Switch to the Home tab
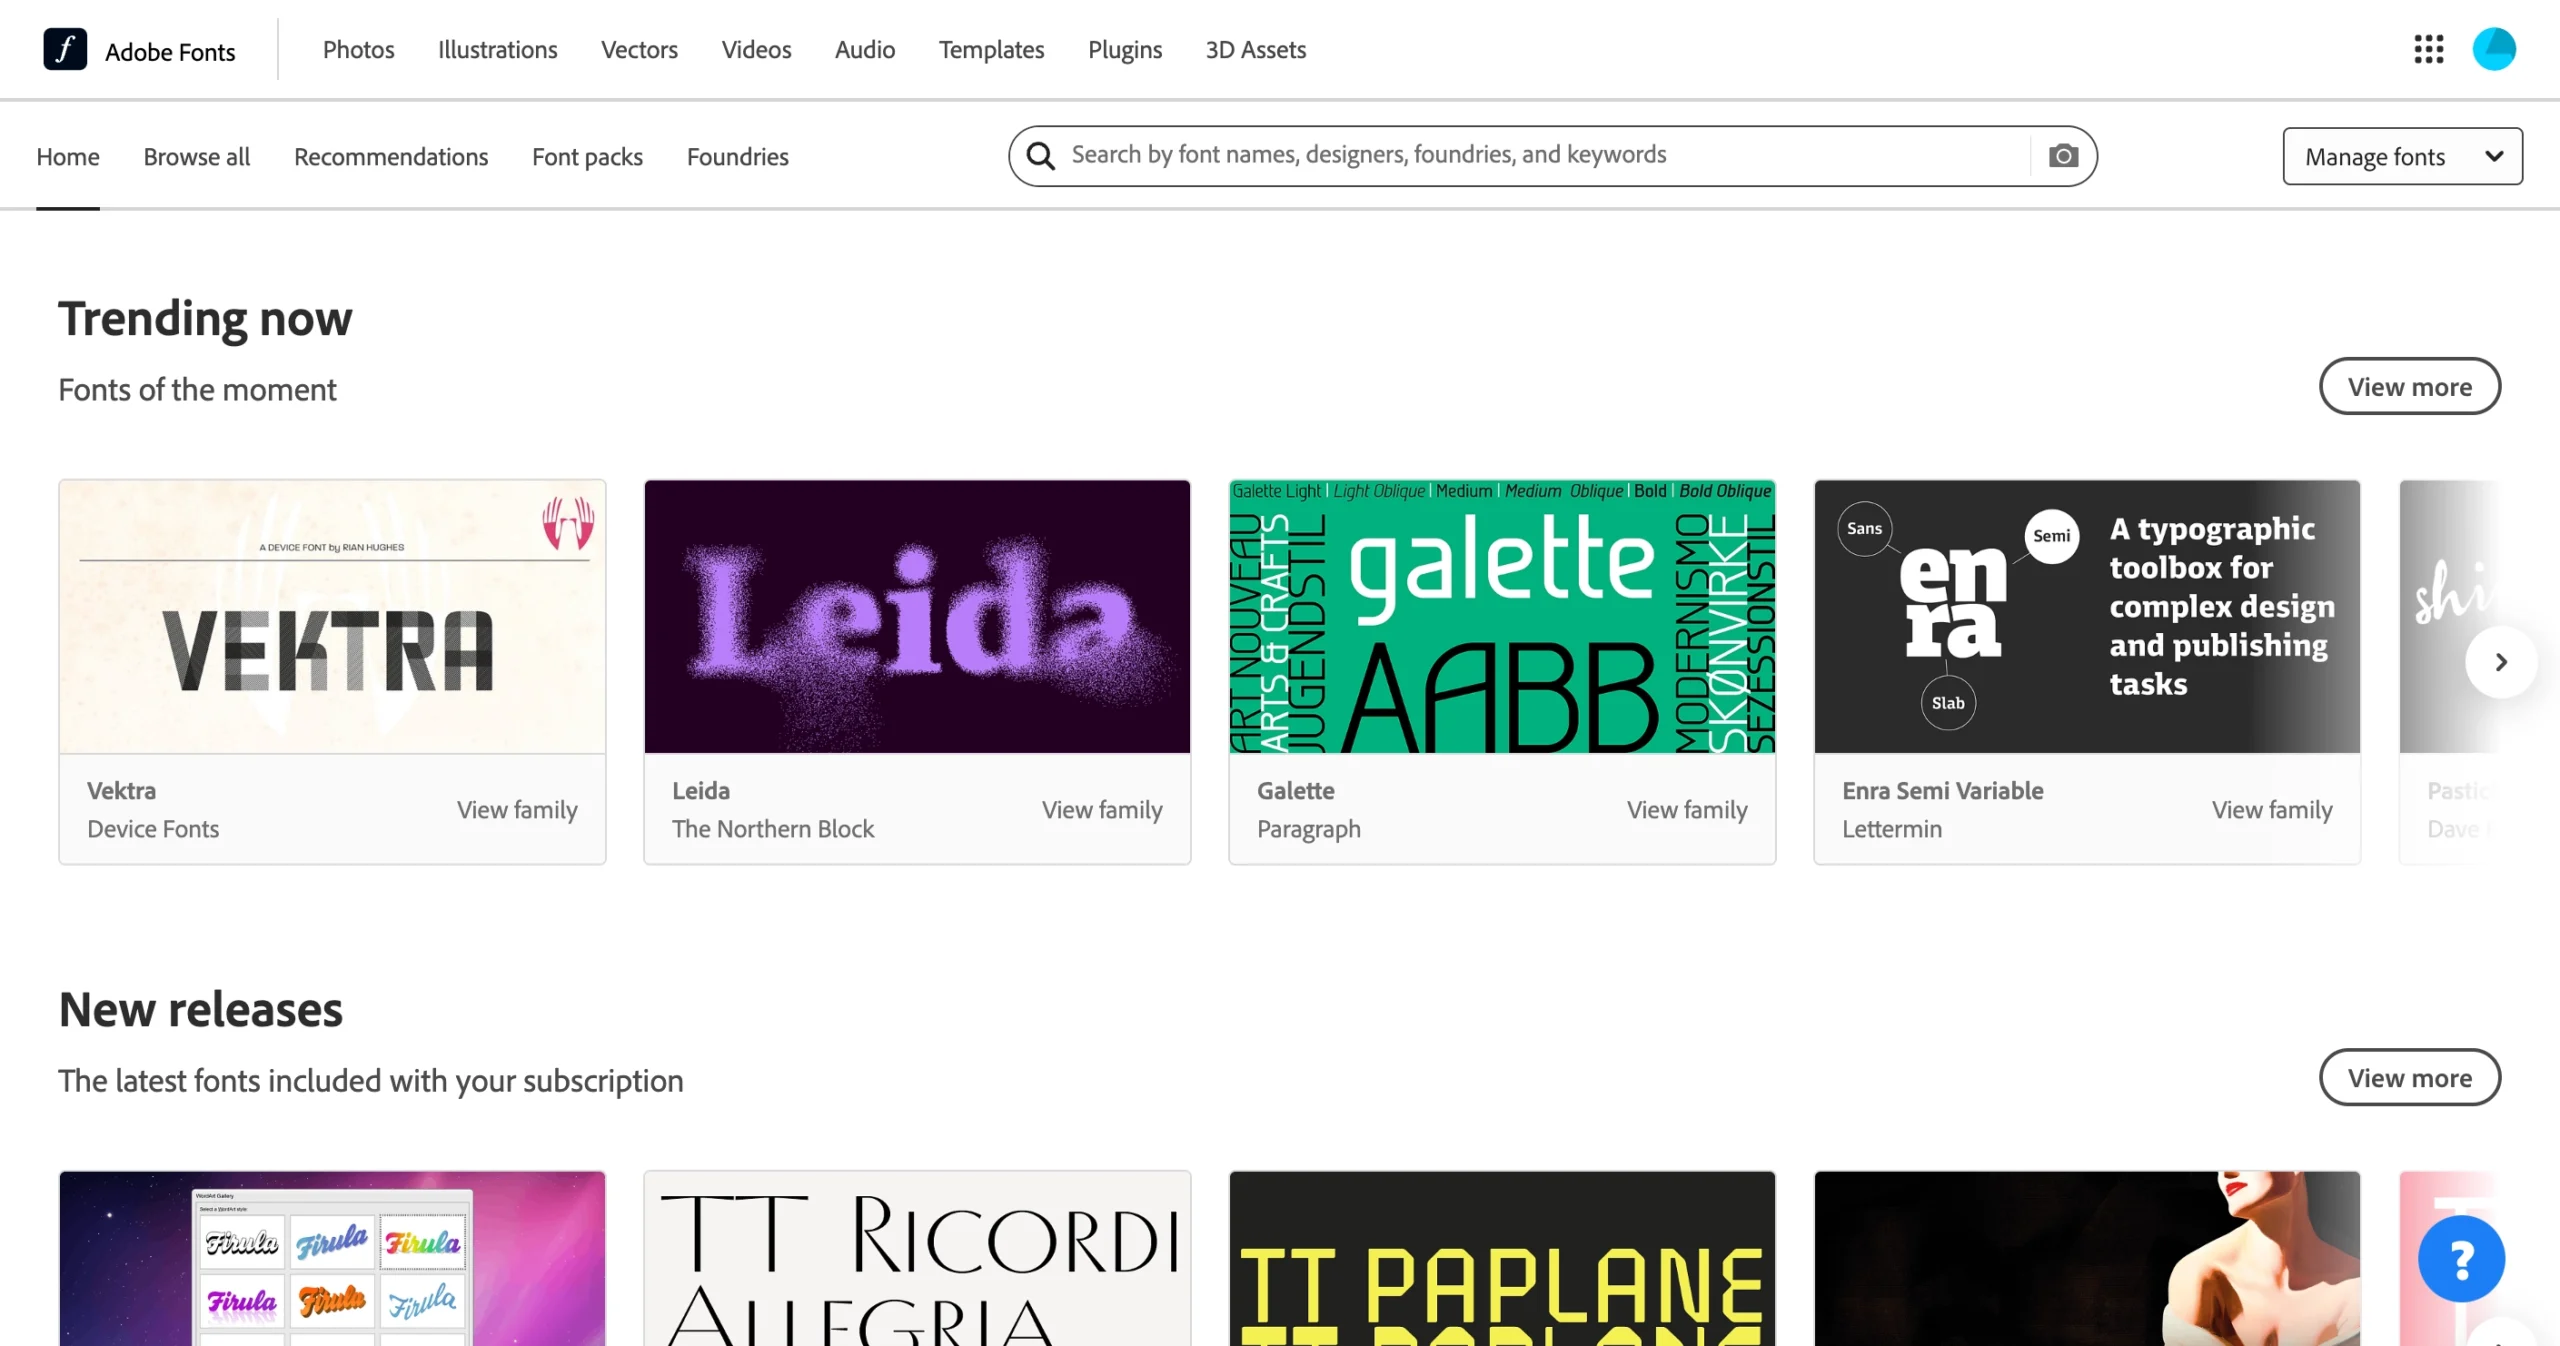Screen dimensions: 2560x1346 (x=68, y=156)
